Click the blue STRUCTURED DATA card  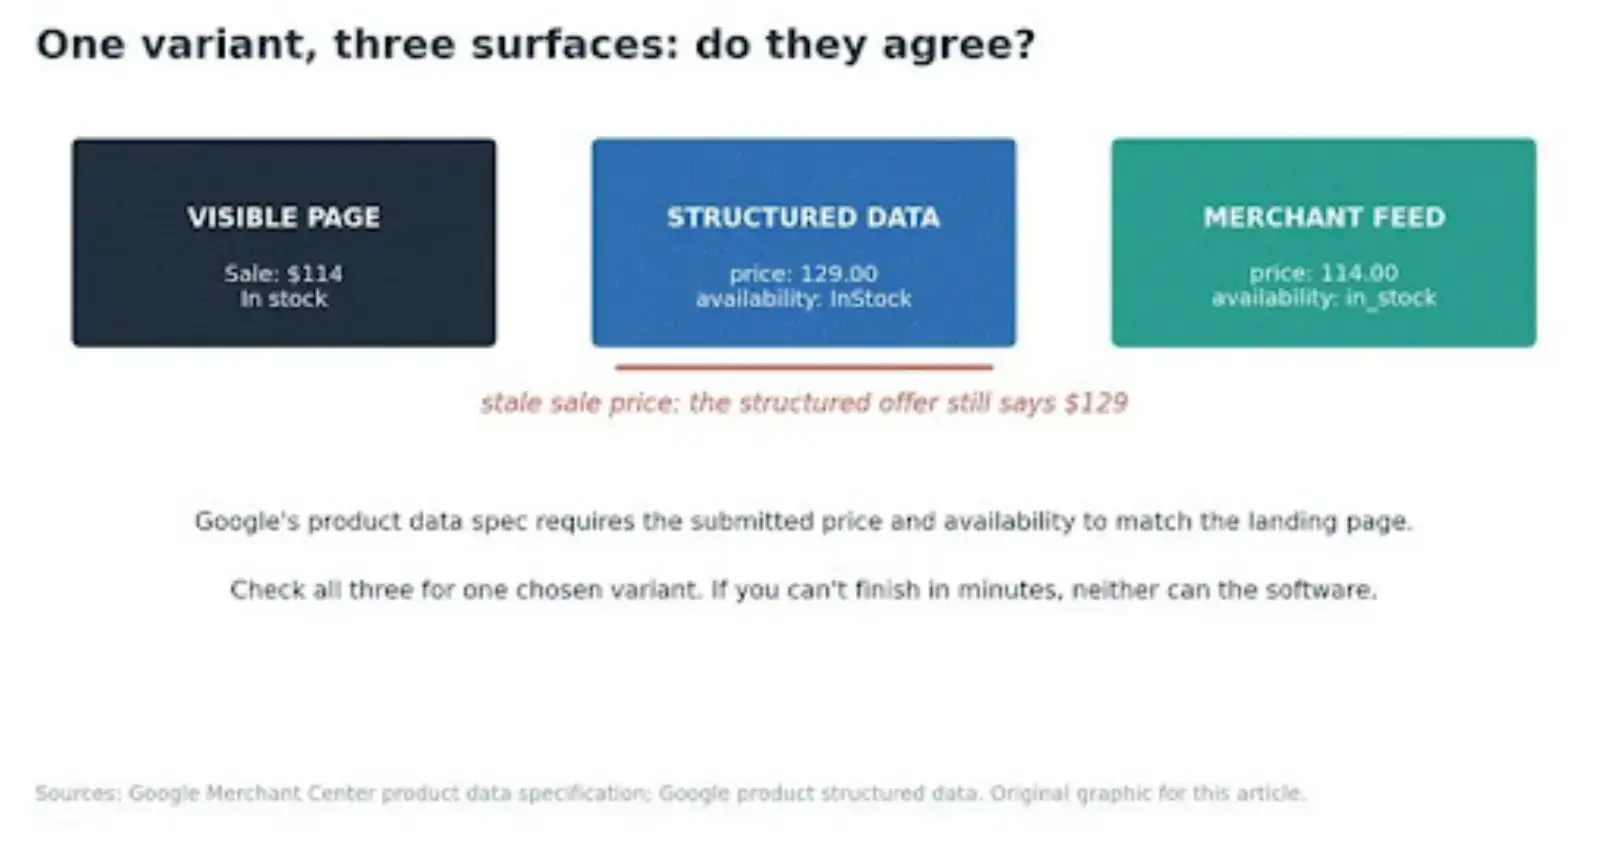click(803, 243)
